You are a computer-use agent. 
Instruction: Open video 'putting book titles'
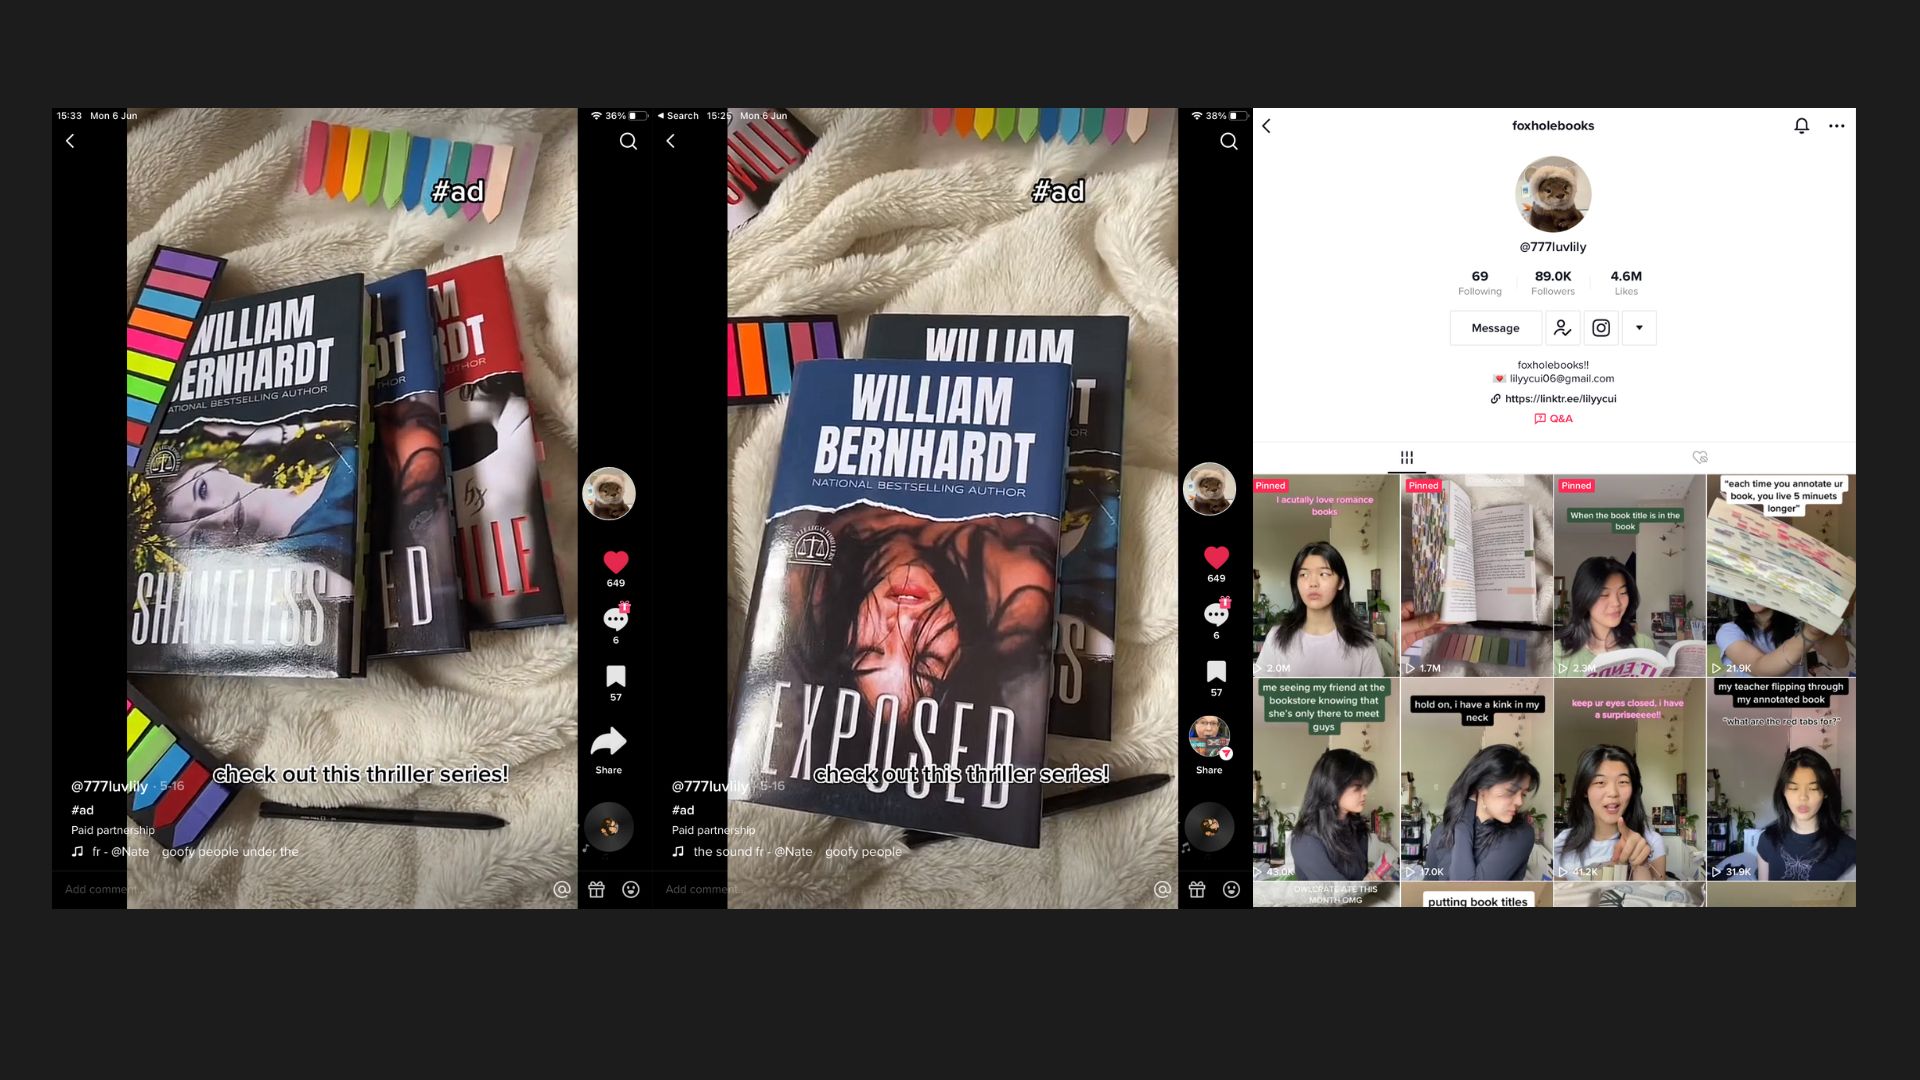(x=1477, y=895)
